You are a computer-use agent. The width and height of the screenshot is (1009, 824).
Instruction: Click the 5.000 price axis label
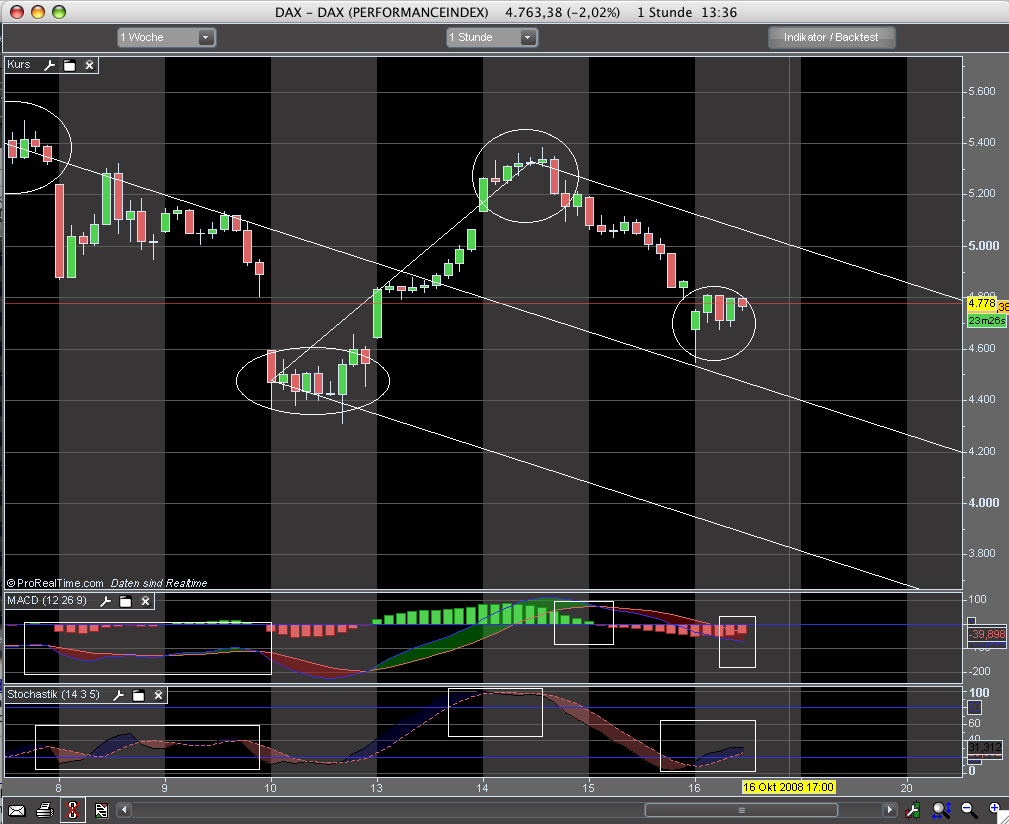tap(984, 246)
